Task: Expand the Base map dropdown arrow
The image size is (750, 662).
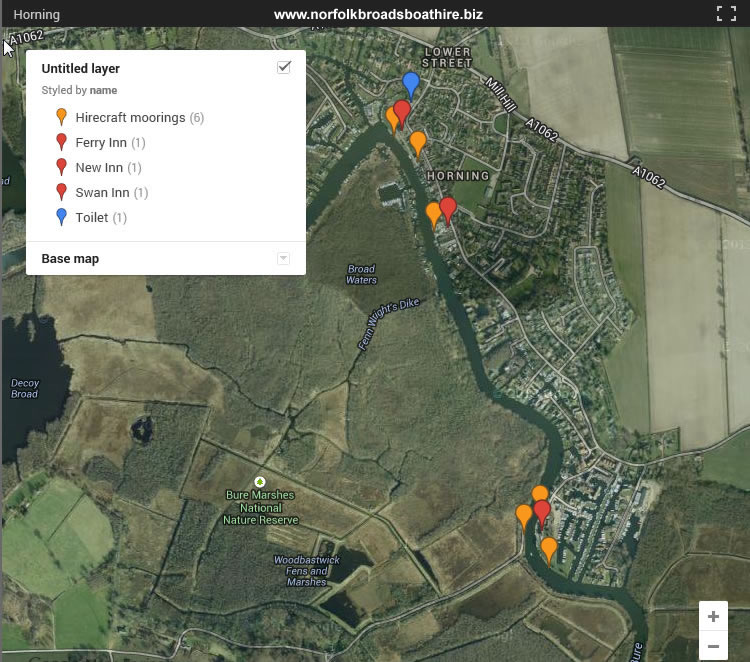Action: (283, 259)
